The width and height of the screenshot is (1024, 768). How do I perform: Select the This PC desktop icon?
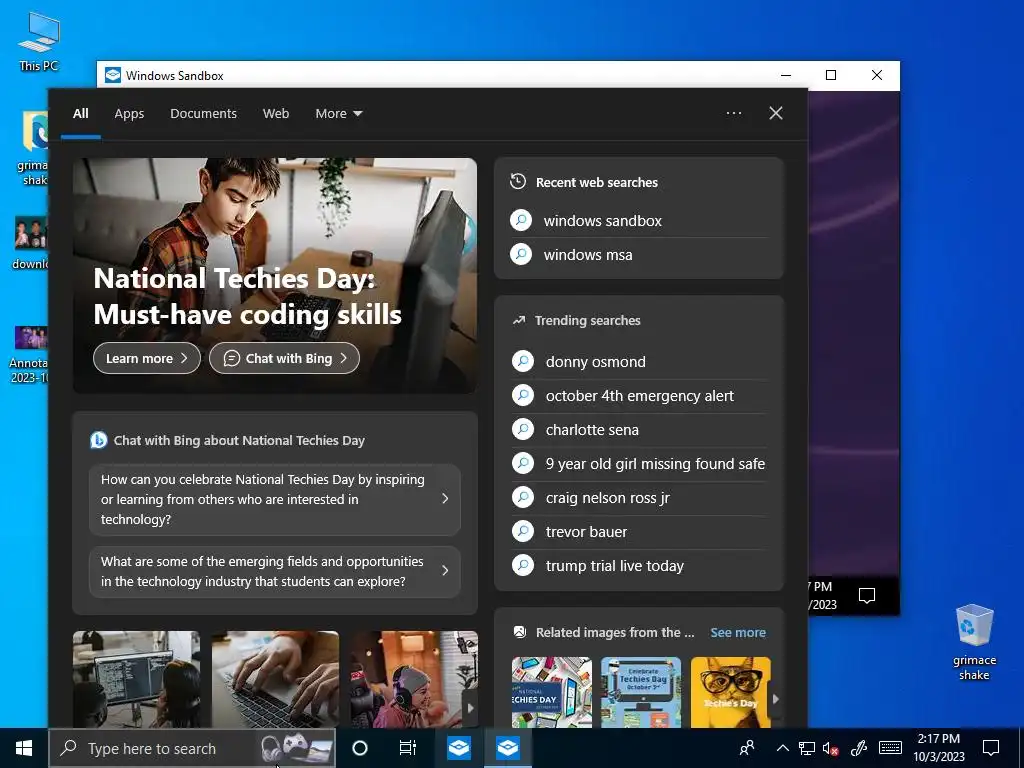point(39,42)
